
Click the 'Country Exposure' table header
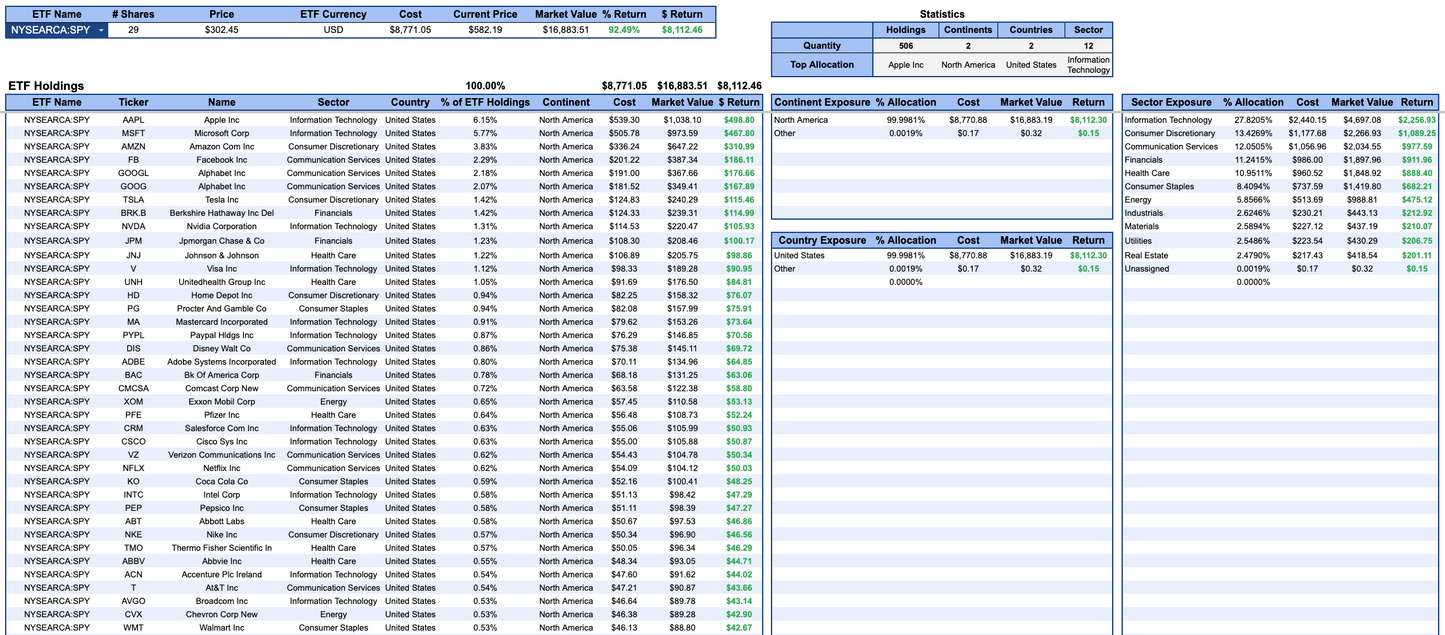tap(820, 240)
